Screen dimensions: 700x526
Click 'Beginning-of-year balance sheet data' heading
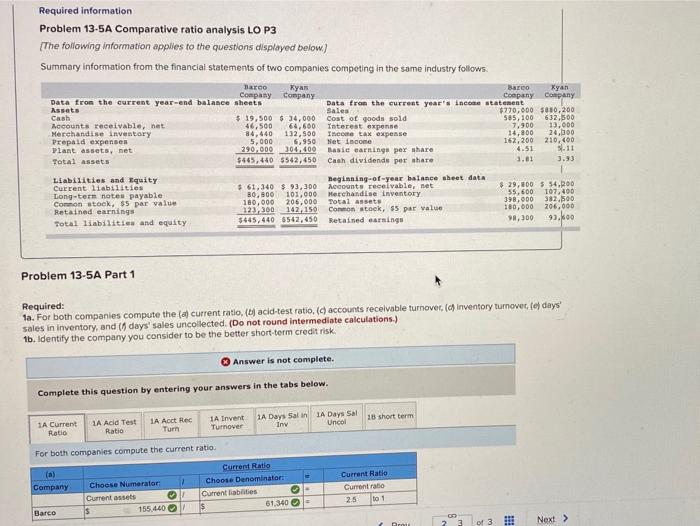[407, 178]
